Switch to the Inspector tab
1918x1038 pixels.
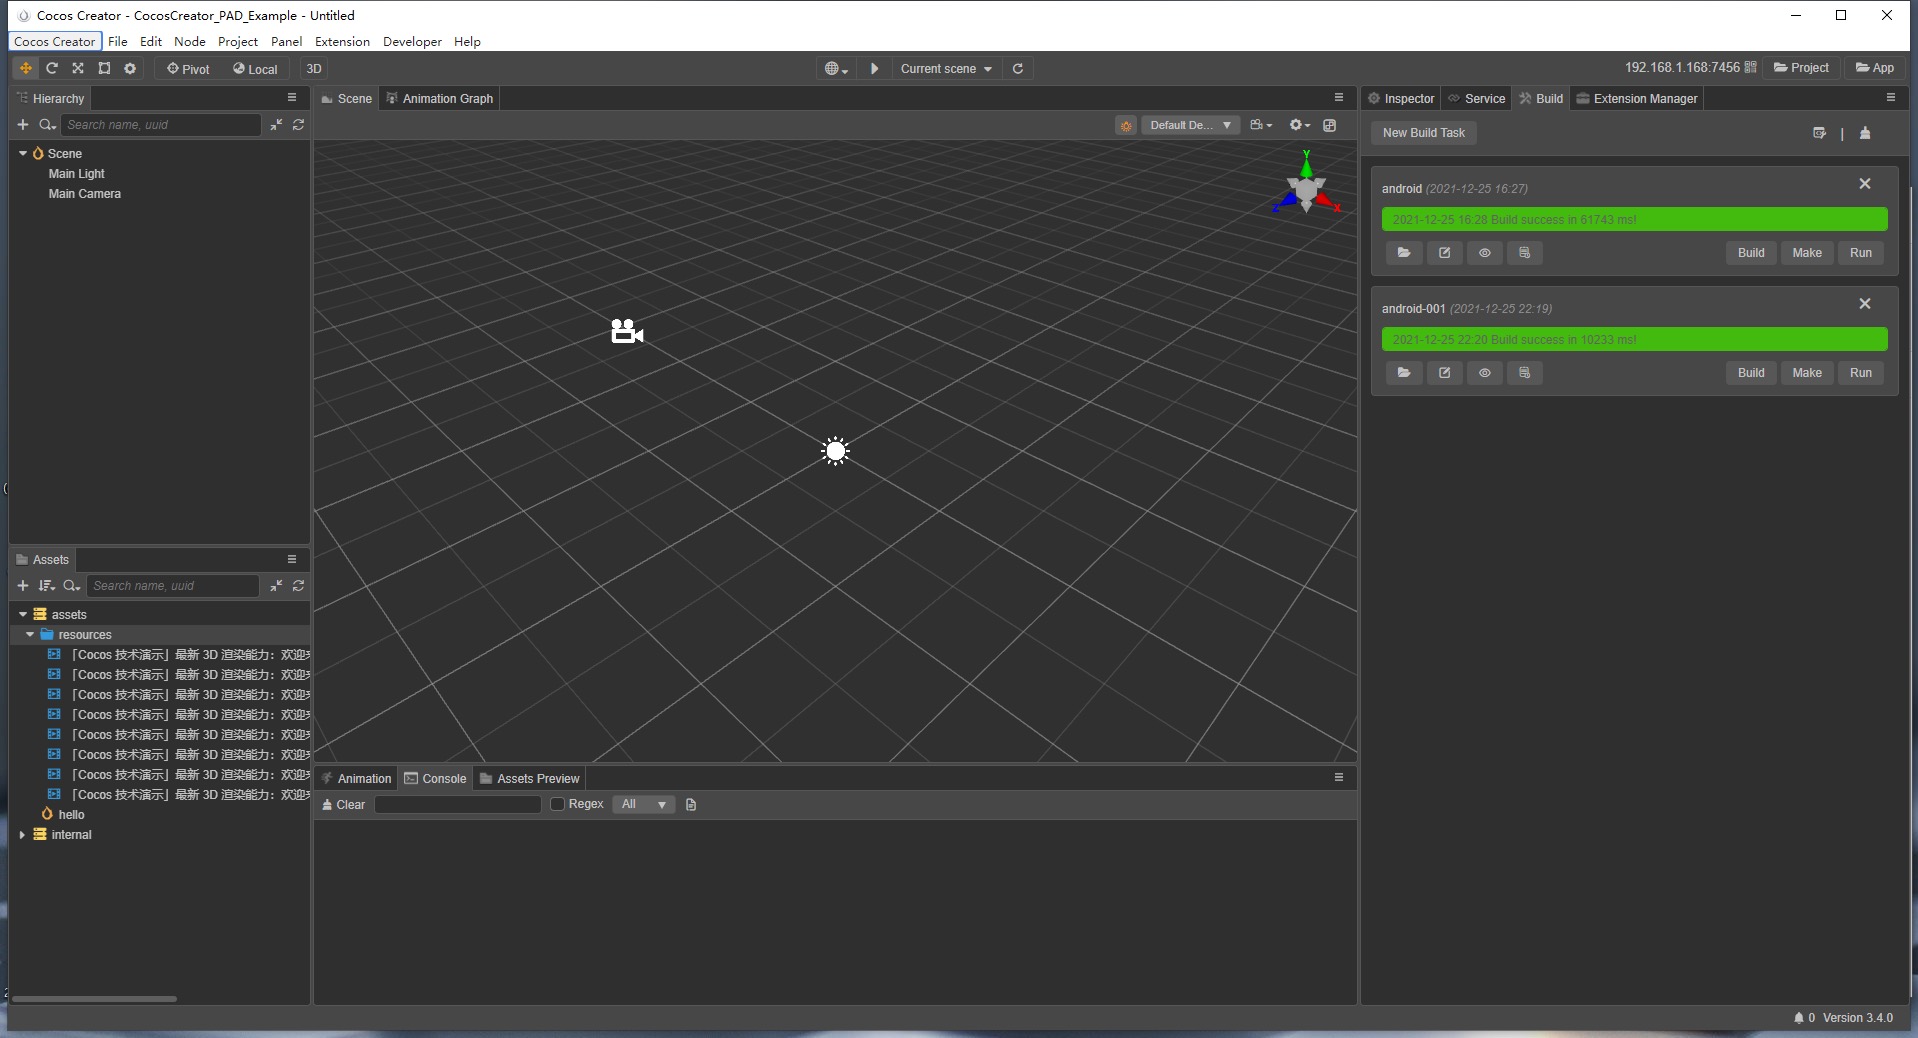pyautogui.click(x=1401, y=98)
